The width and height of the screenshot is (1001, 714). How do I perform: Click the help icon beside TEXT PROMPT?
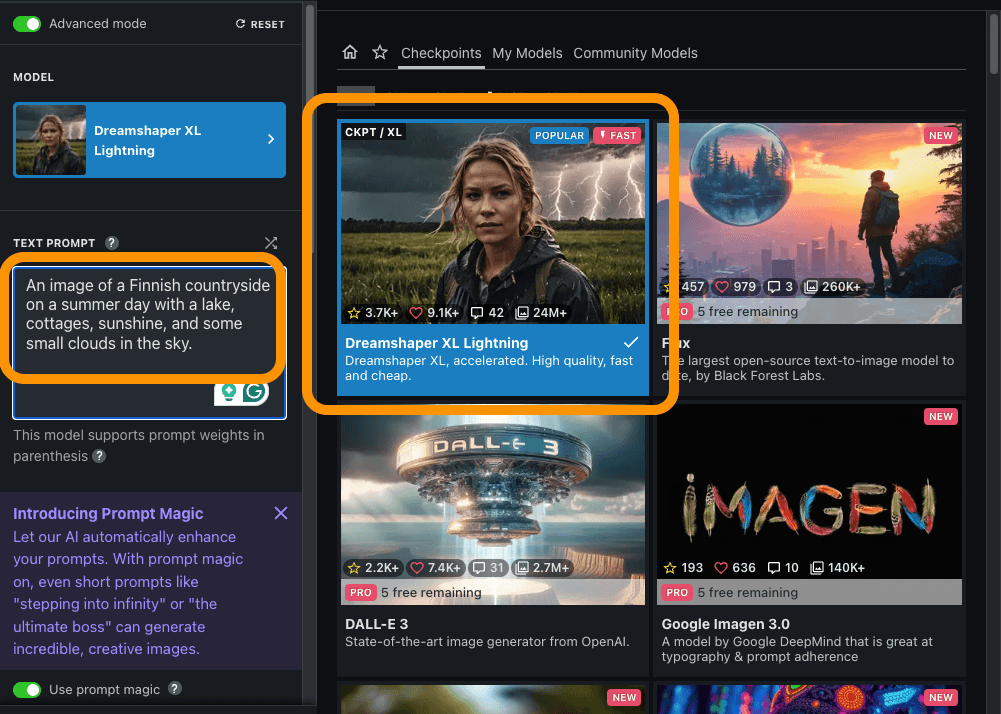(112, 243)
